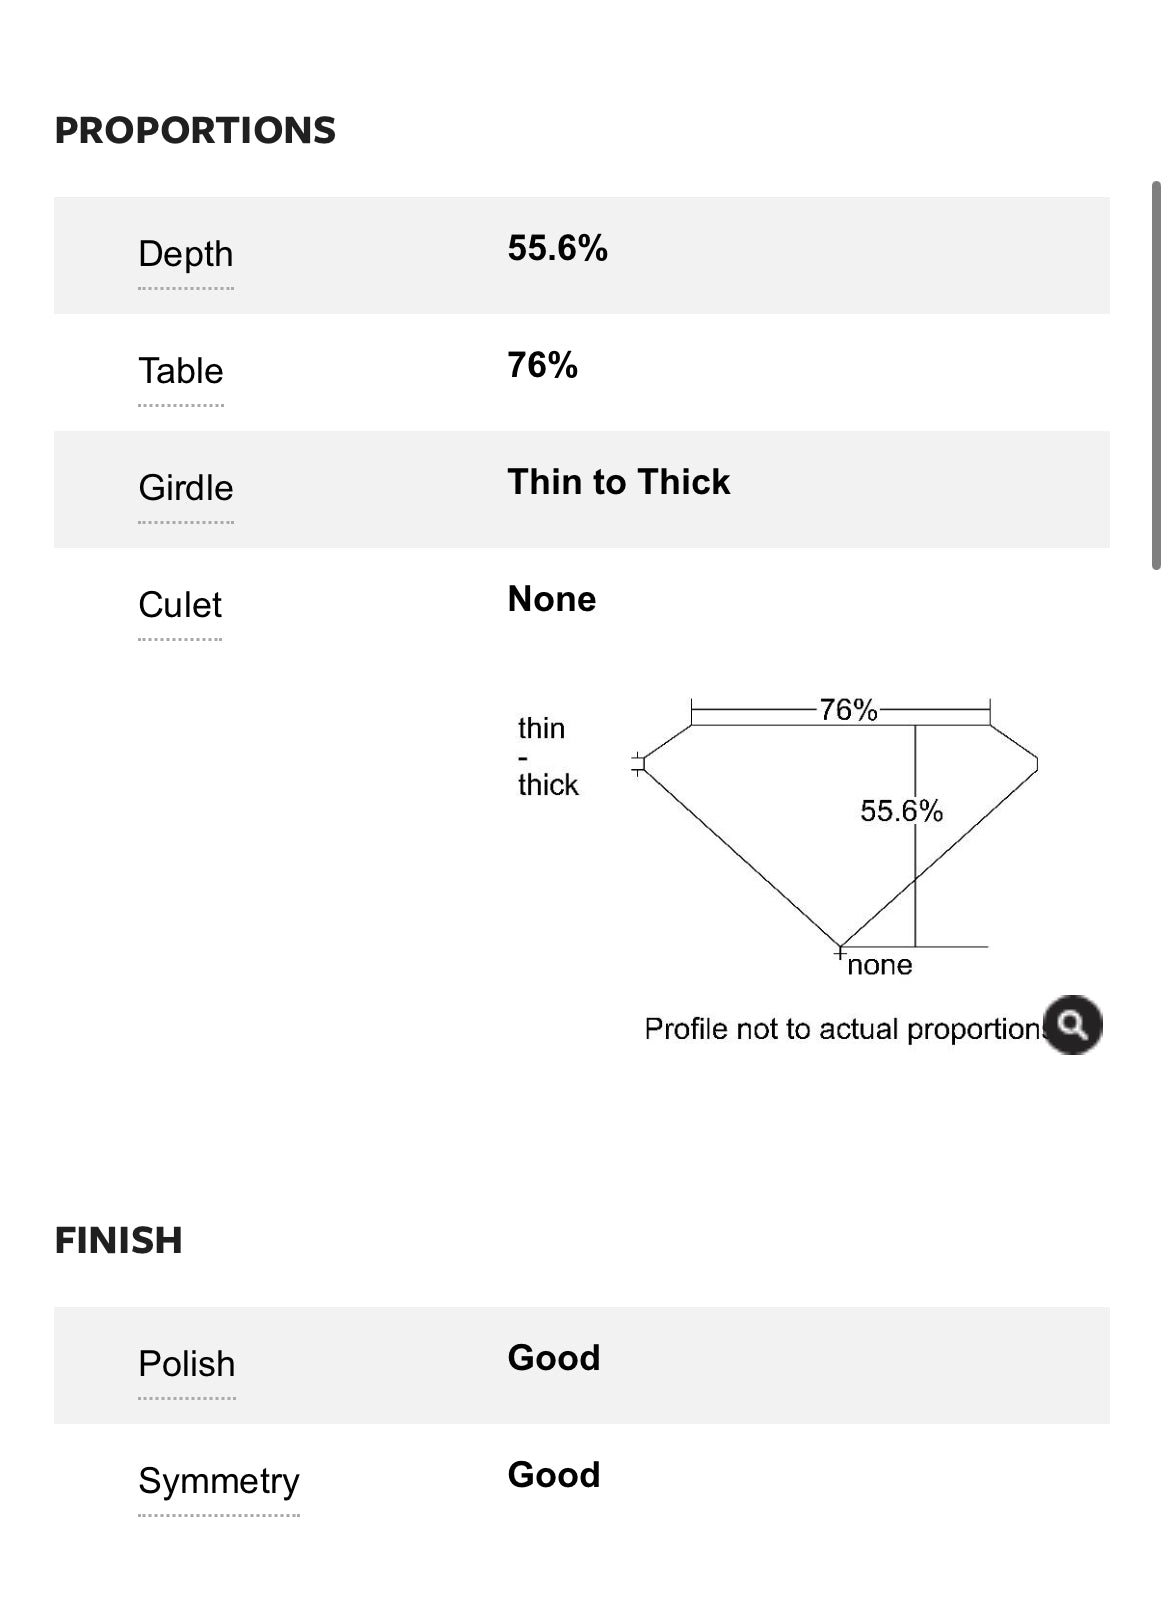Open the Table term definition link

[x=181, y=371]
